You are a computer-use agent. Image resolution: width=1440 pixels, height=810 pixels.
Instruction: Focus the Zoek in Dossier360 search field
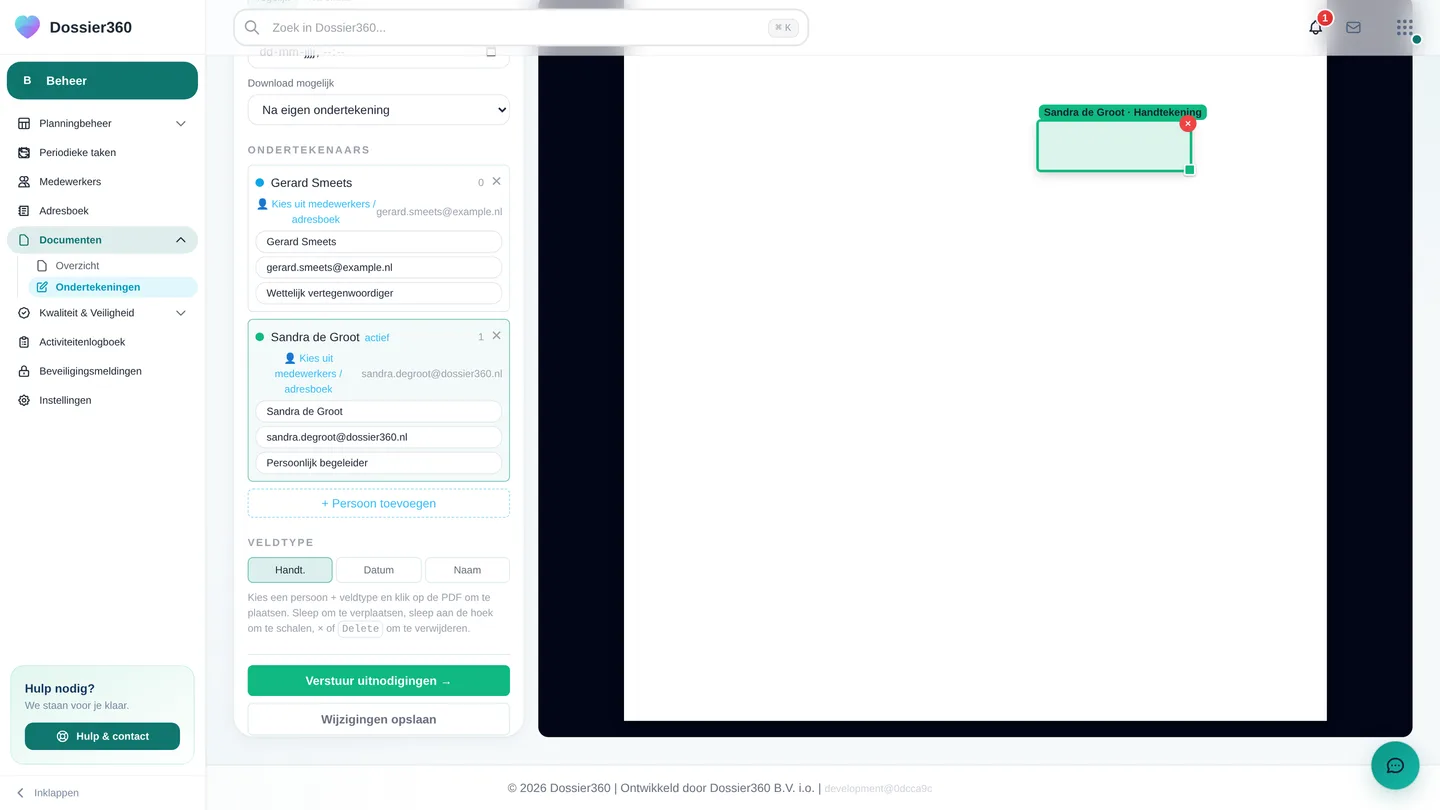click(x=520, y=28)
